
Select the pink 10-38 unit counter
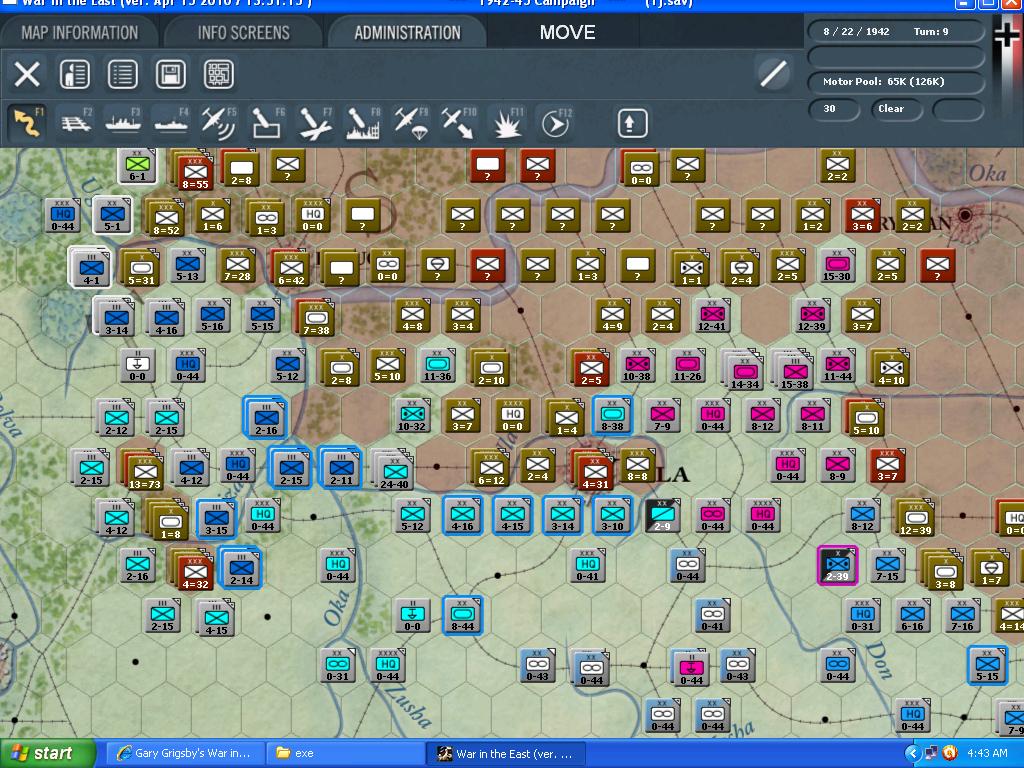[x=637, y=365]
